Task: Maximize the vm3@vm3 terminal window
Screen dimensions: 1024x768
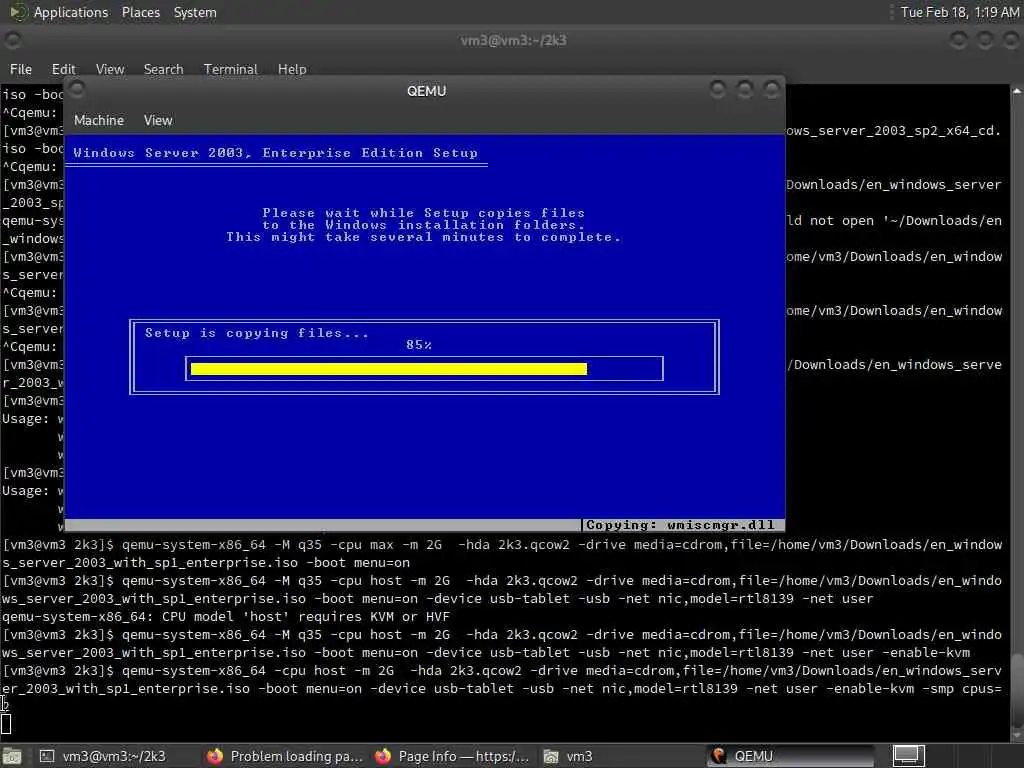Action: click(985, 40)
